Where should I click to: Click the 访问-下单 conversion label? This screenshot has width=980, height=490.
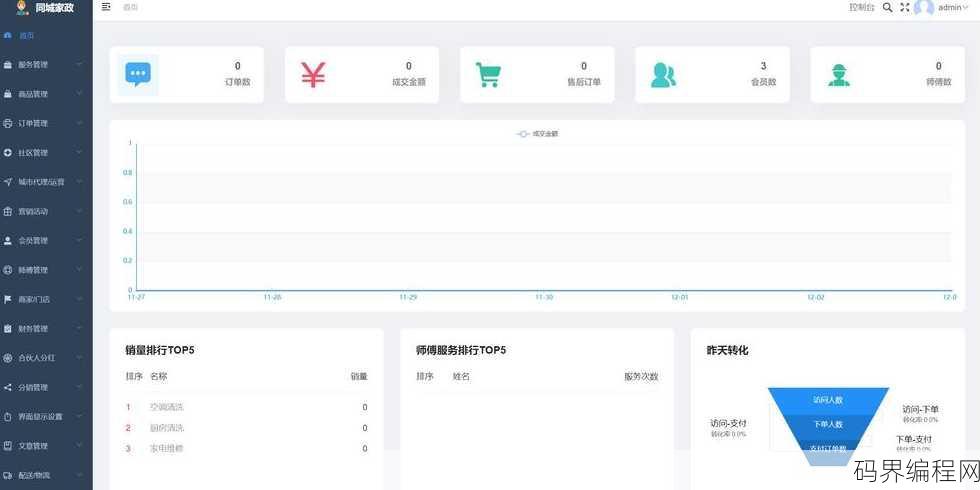[921, 410]
